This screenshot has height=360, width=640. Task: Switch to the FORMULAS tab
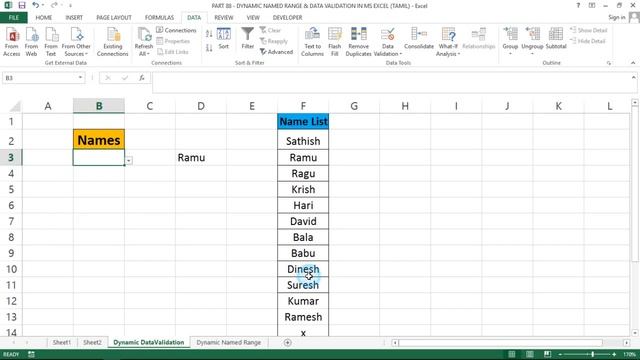[159, 18]
